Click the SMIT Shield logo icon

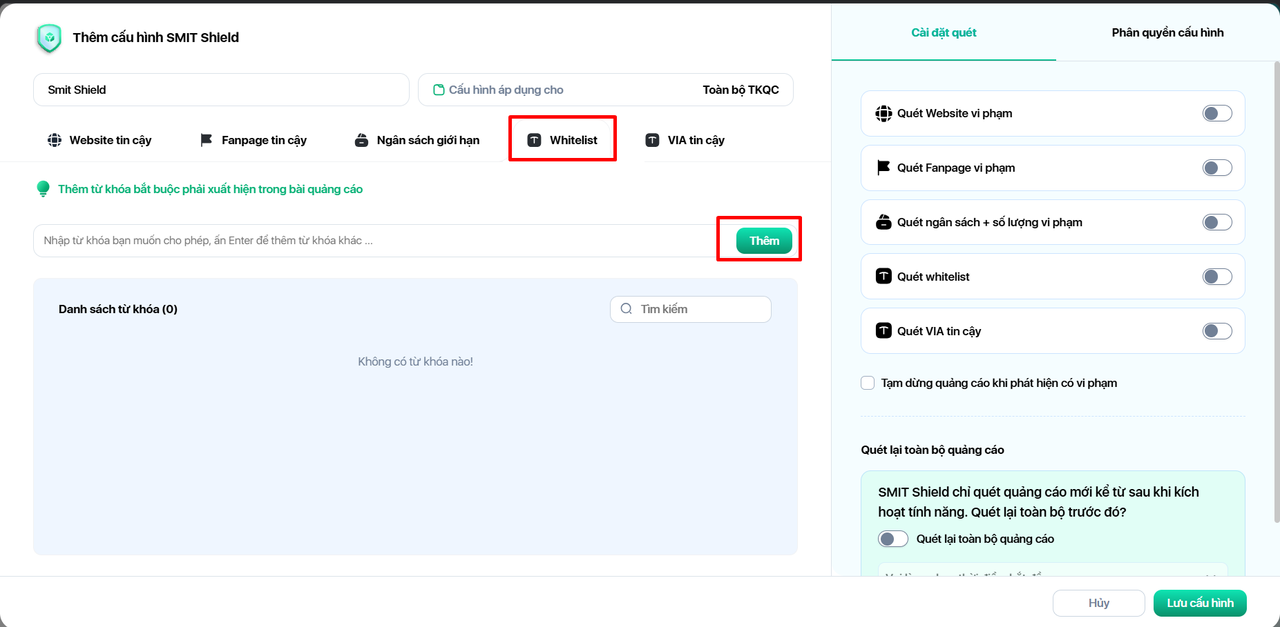pyautogui.click(x=48, y=38)
